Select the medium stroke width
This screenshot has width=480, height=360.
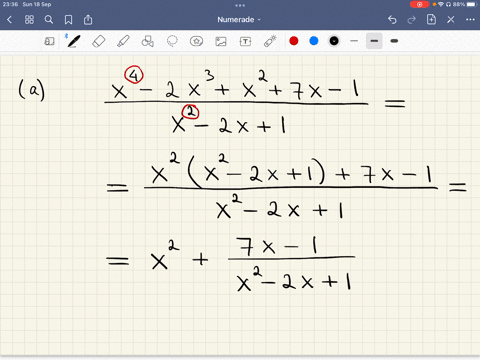click(374, 41)
